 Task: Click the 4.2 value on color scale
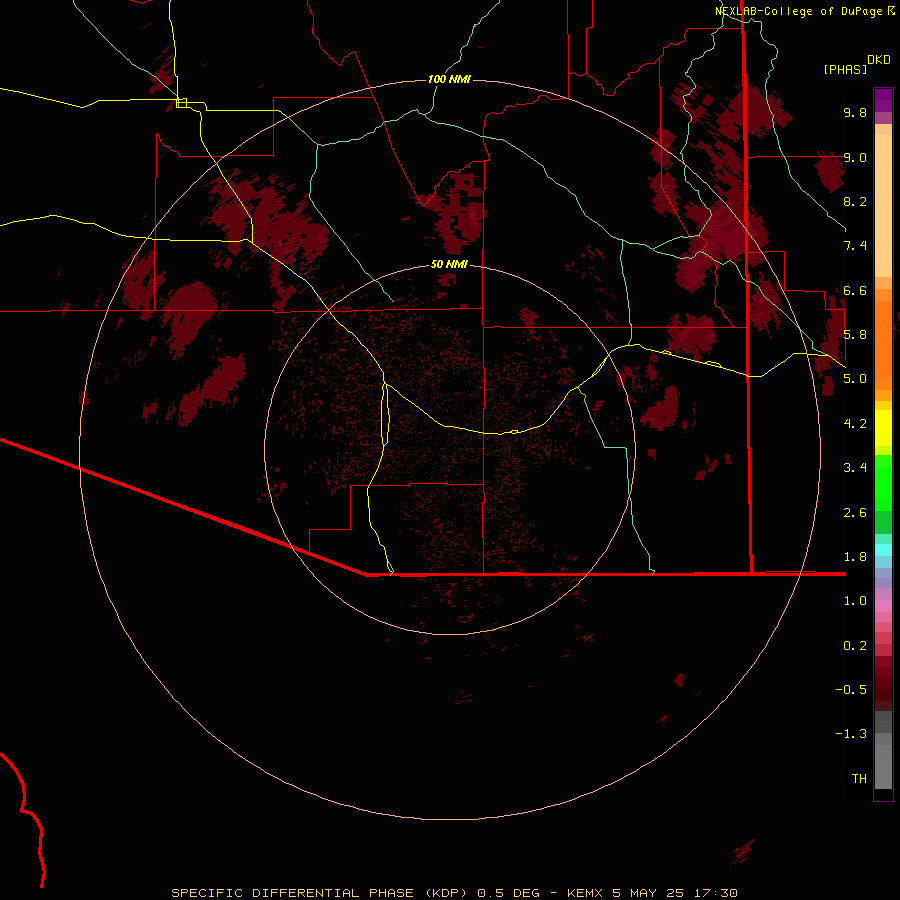pos(855,424)
